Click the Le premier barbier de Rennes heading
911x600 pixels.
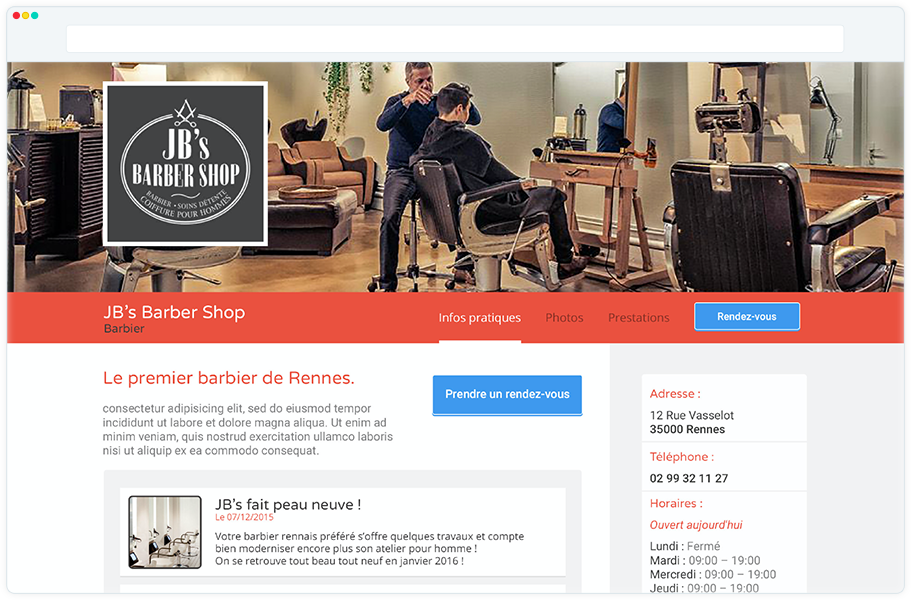pyautogui.click(x=228, y=378)
